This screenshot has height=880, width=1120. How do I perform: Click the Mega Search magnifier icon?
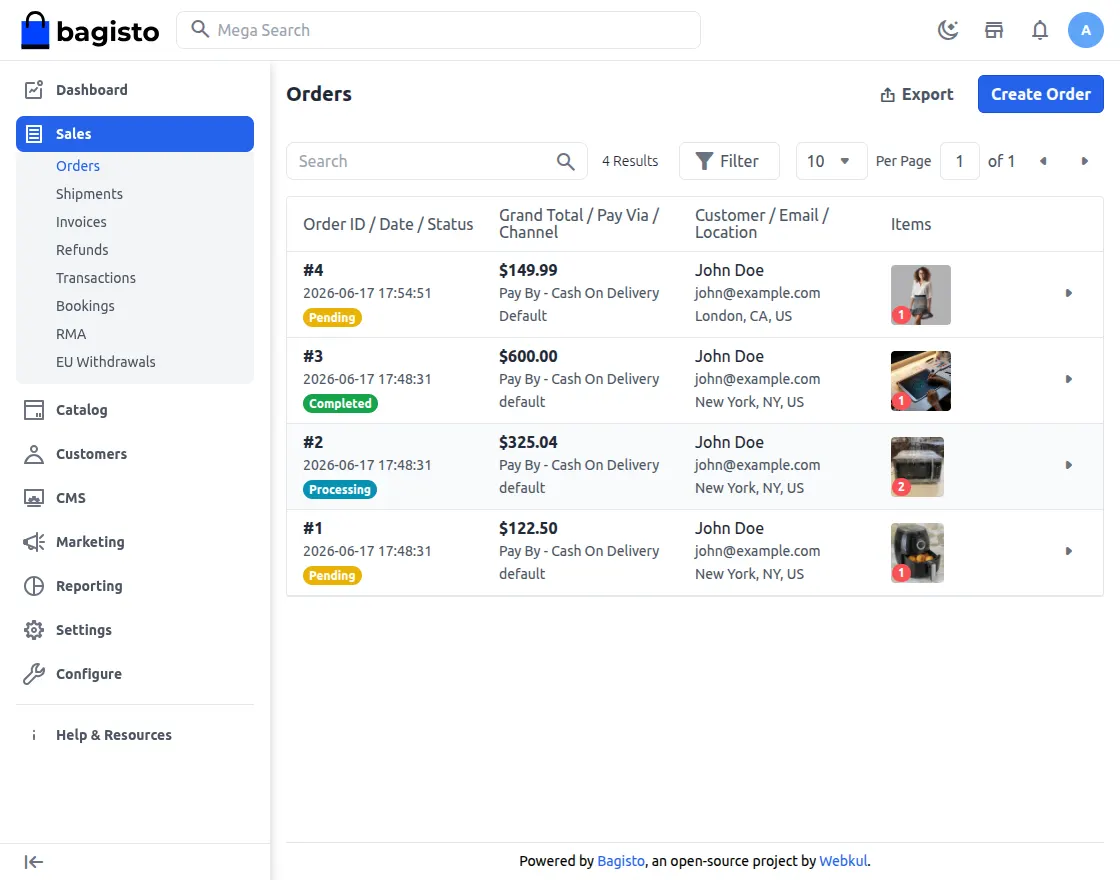coord(200,29)
